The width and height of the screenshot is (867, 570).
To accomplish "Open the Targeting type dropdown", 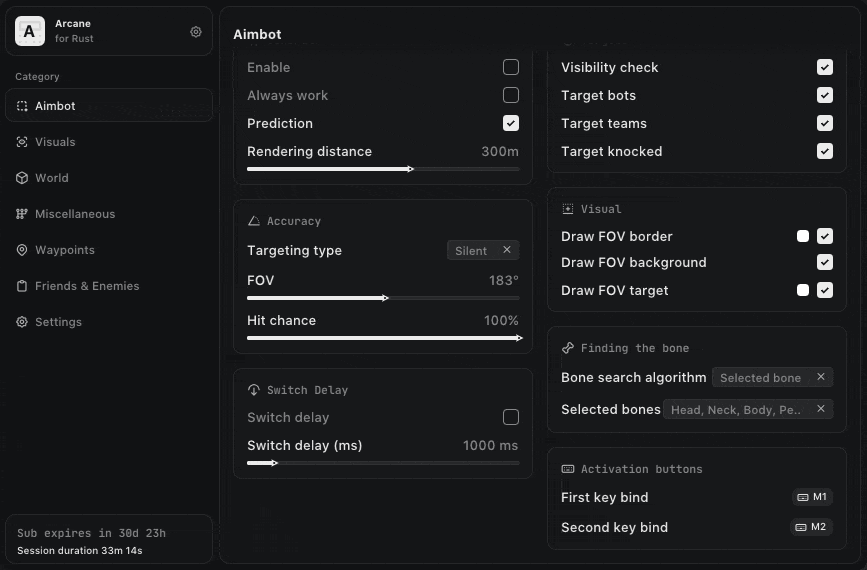I will click(472, 251).
